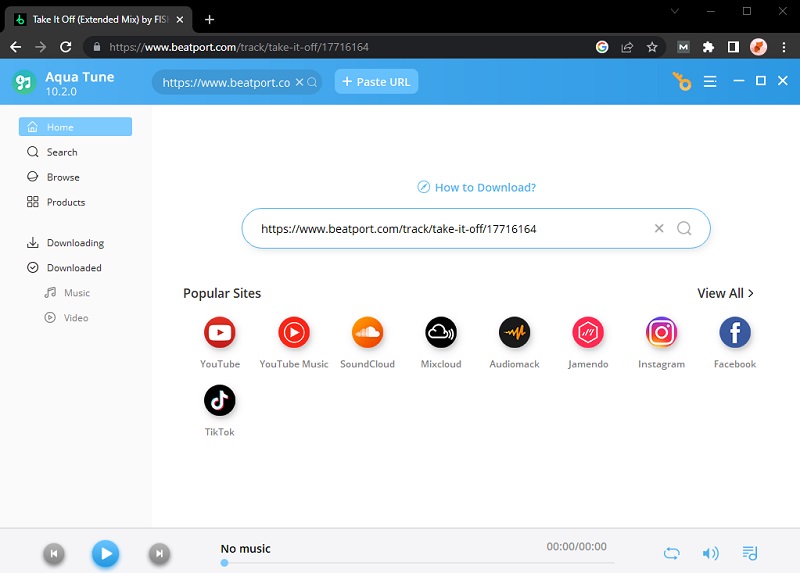The image size is (800, 573).
Task: Click the 10.2.0 version number
Action: (61, 92)
